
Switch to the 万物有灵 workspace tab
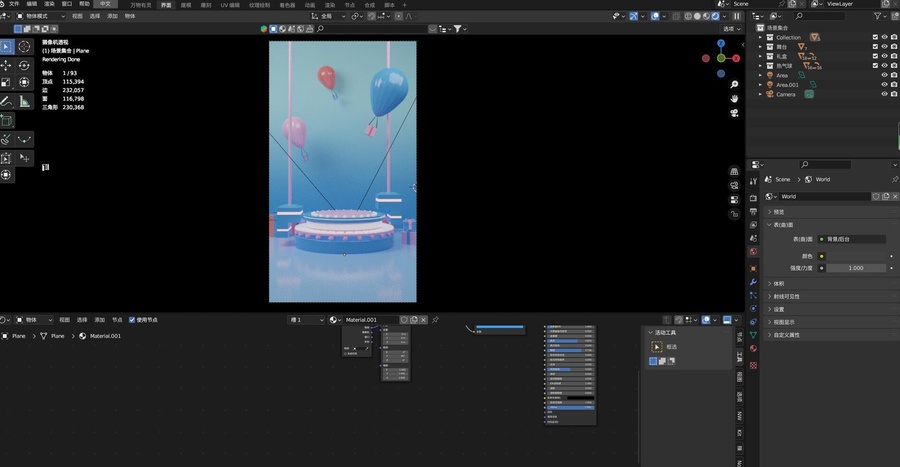(x=141, y=5)
